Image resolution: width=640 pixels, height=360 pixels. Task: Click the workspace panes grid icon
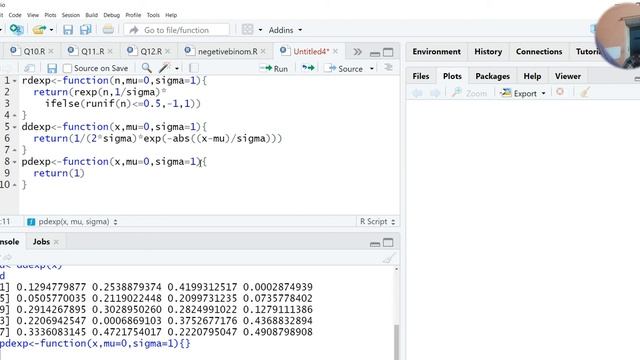(247, 29)
